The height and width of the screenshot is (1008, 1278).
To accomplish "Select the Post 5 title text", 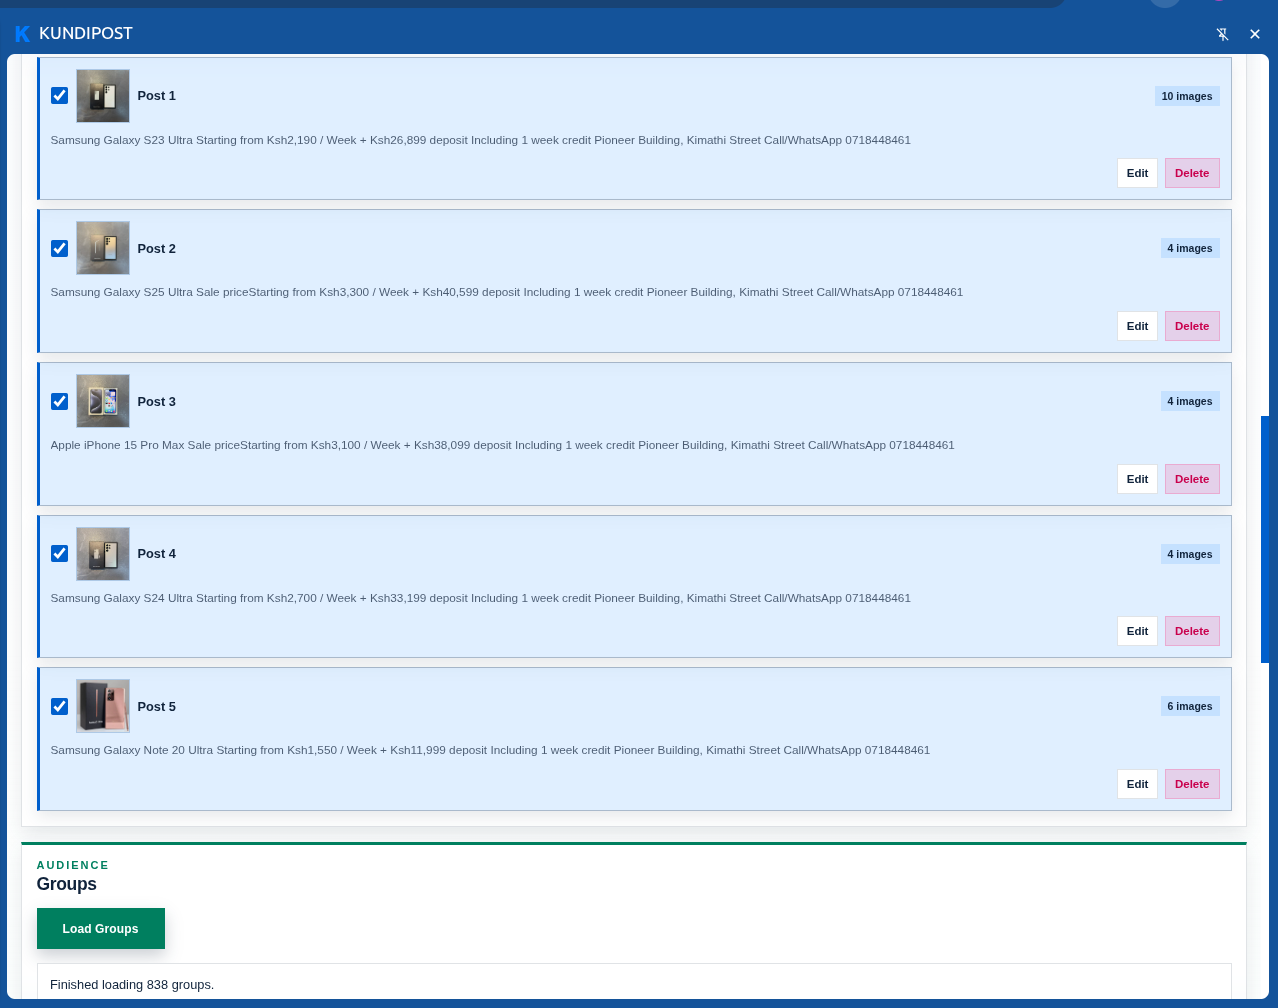I will point(157,706).
